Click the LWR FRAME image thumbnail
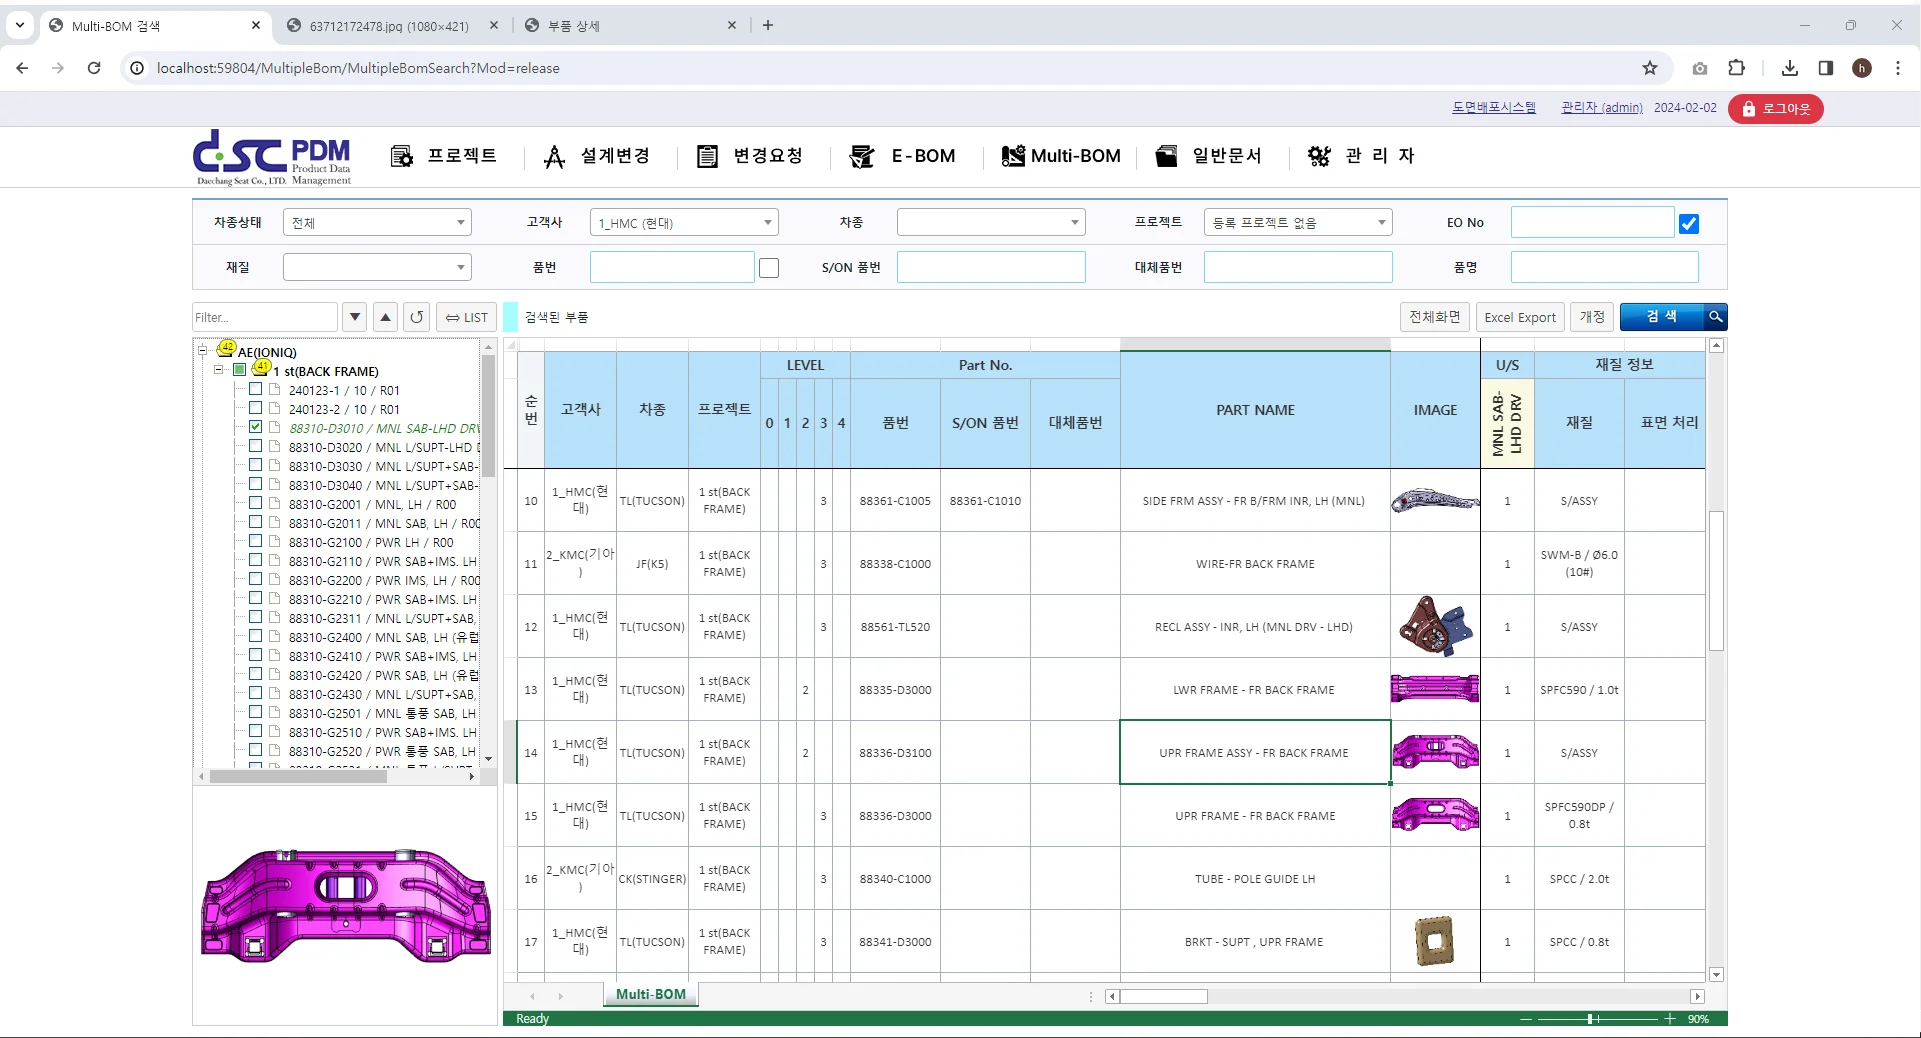Image resolution: width=1921 pixels, height=1038 pixels. click(1435, 689)
